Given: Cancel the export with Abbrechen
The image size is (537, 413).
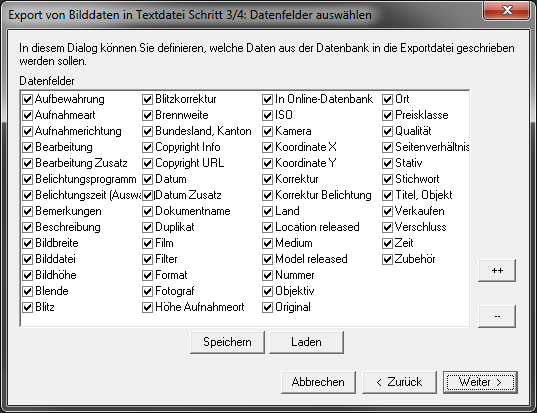Looking at the screenshot, I should (x=319, y=382).
